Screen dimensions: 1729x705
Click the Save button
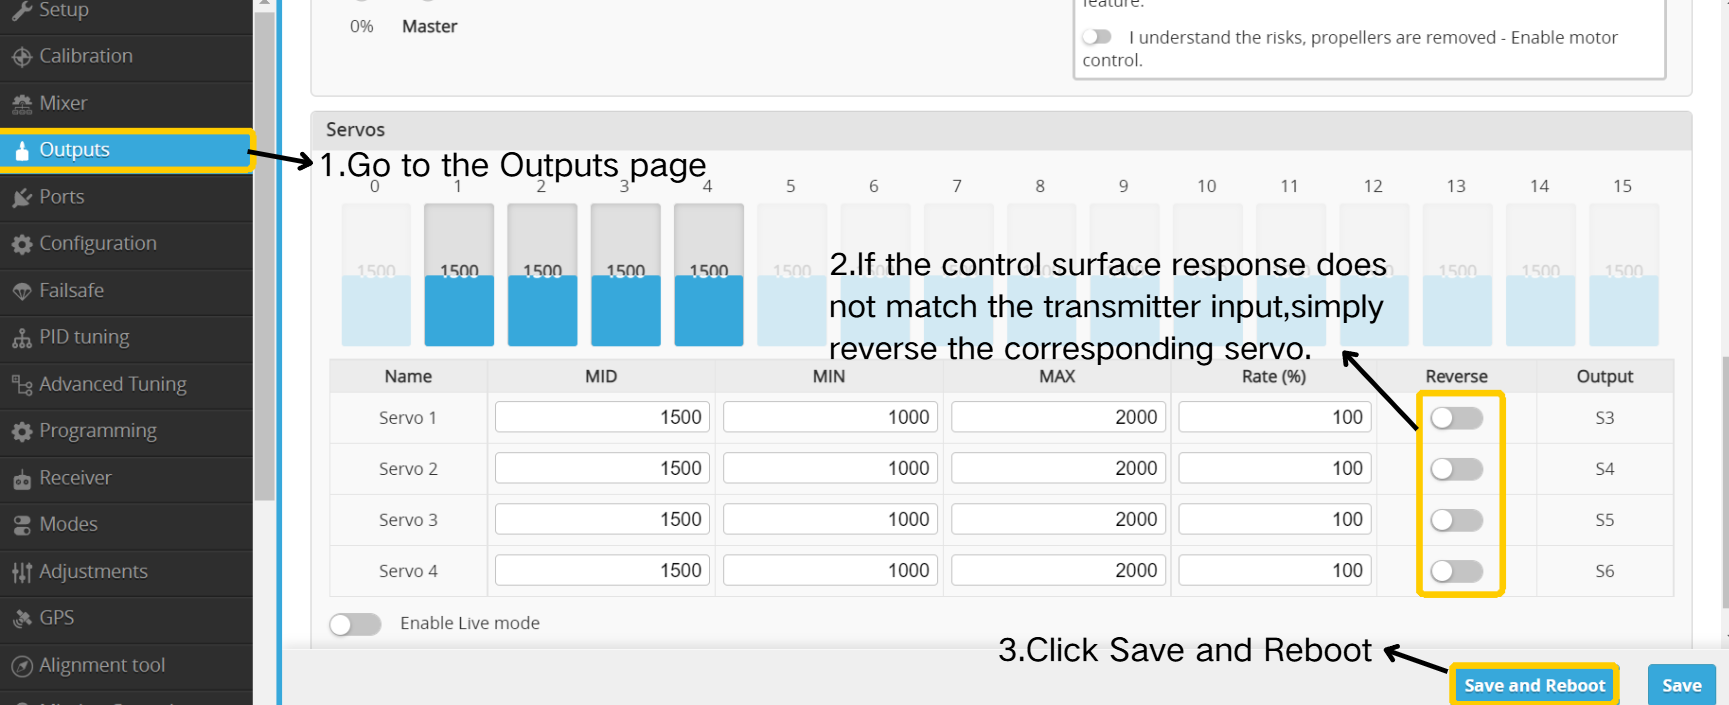point(1681,685)
